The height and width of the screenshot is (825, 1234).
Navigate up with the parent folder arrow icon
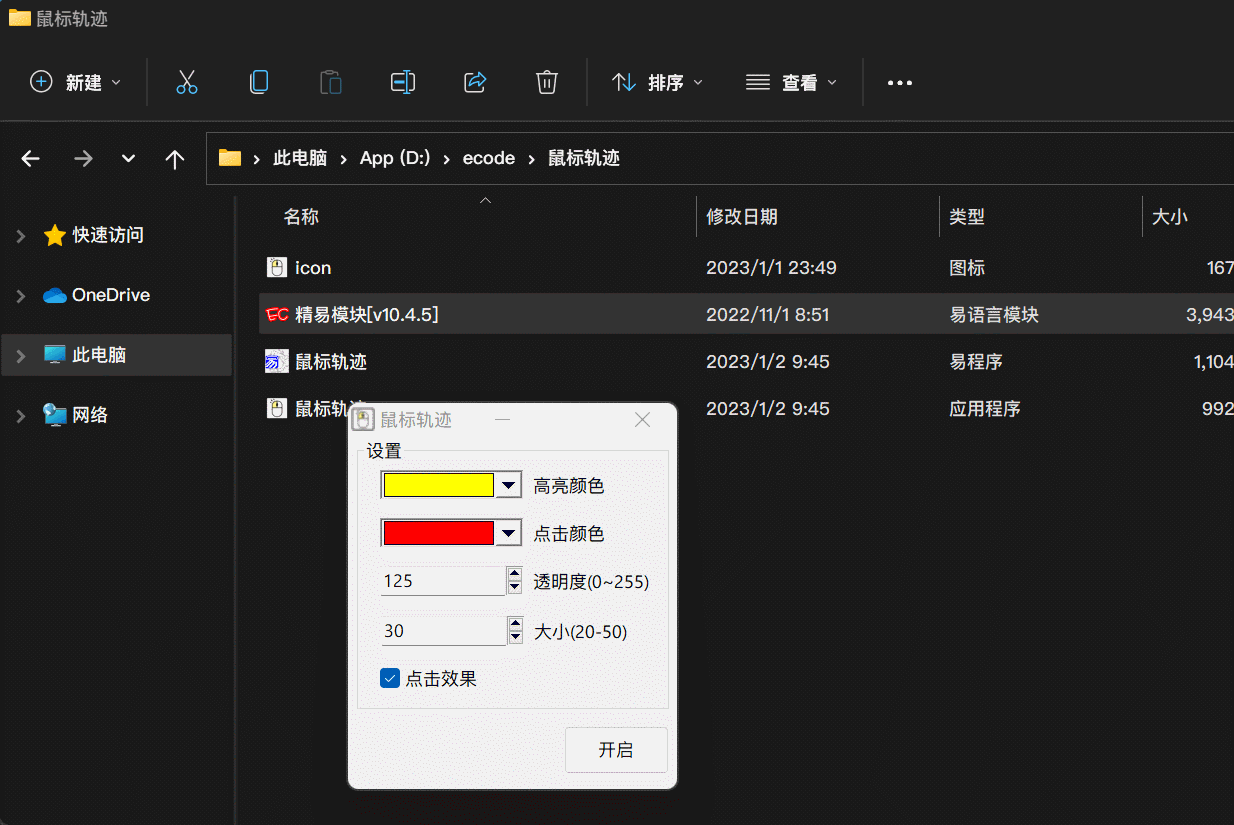[175, 158]
